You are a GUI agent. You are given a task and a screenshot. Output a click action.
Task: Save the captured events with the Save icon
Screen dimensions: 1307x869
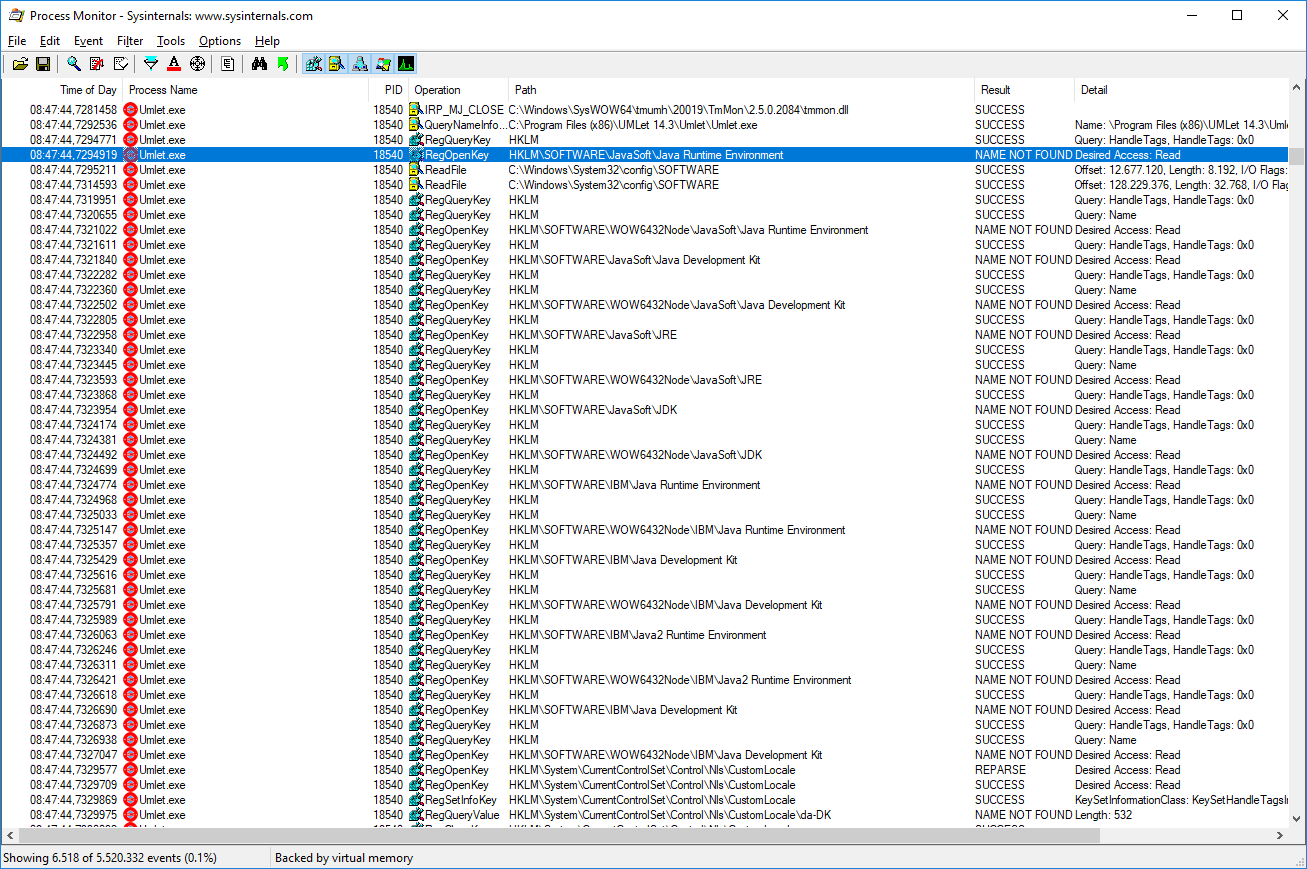click(x=43, y=64)
